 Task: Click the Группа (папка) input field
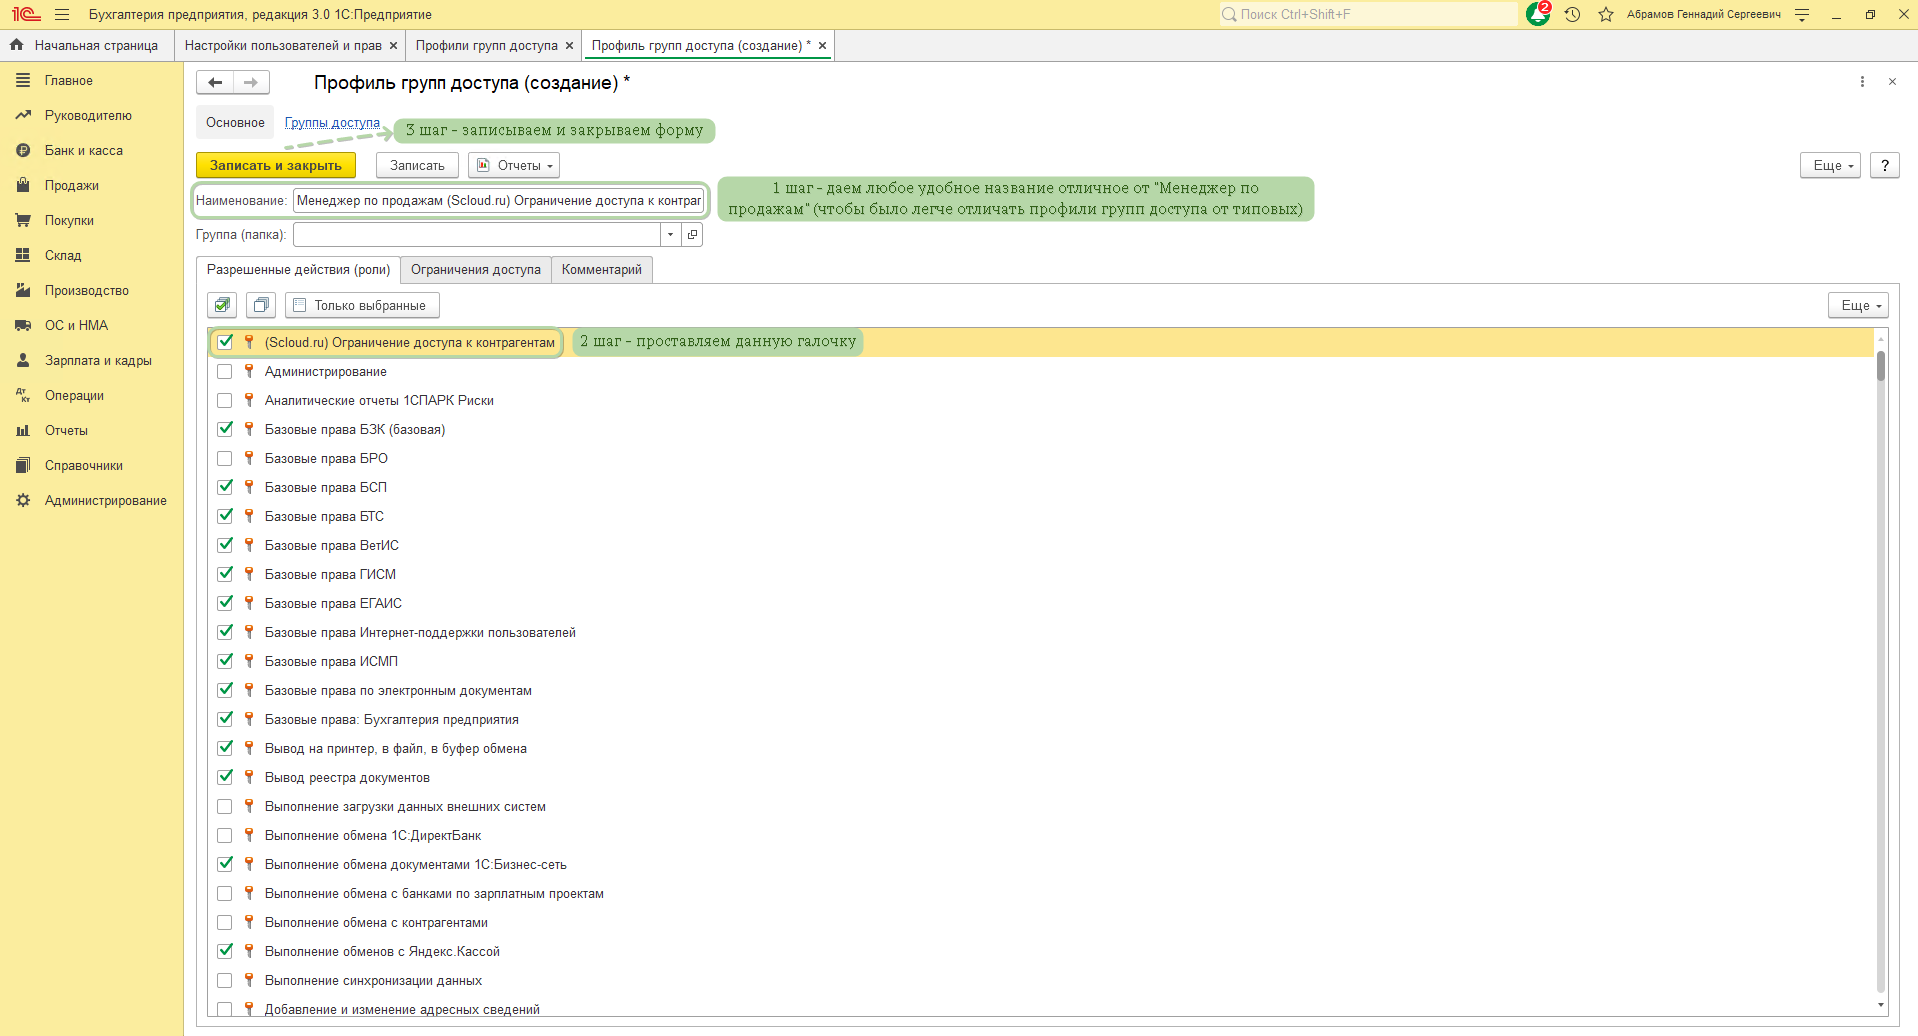point(476,235)
